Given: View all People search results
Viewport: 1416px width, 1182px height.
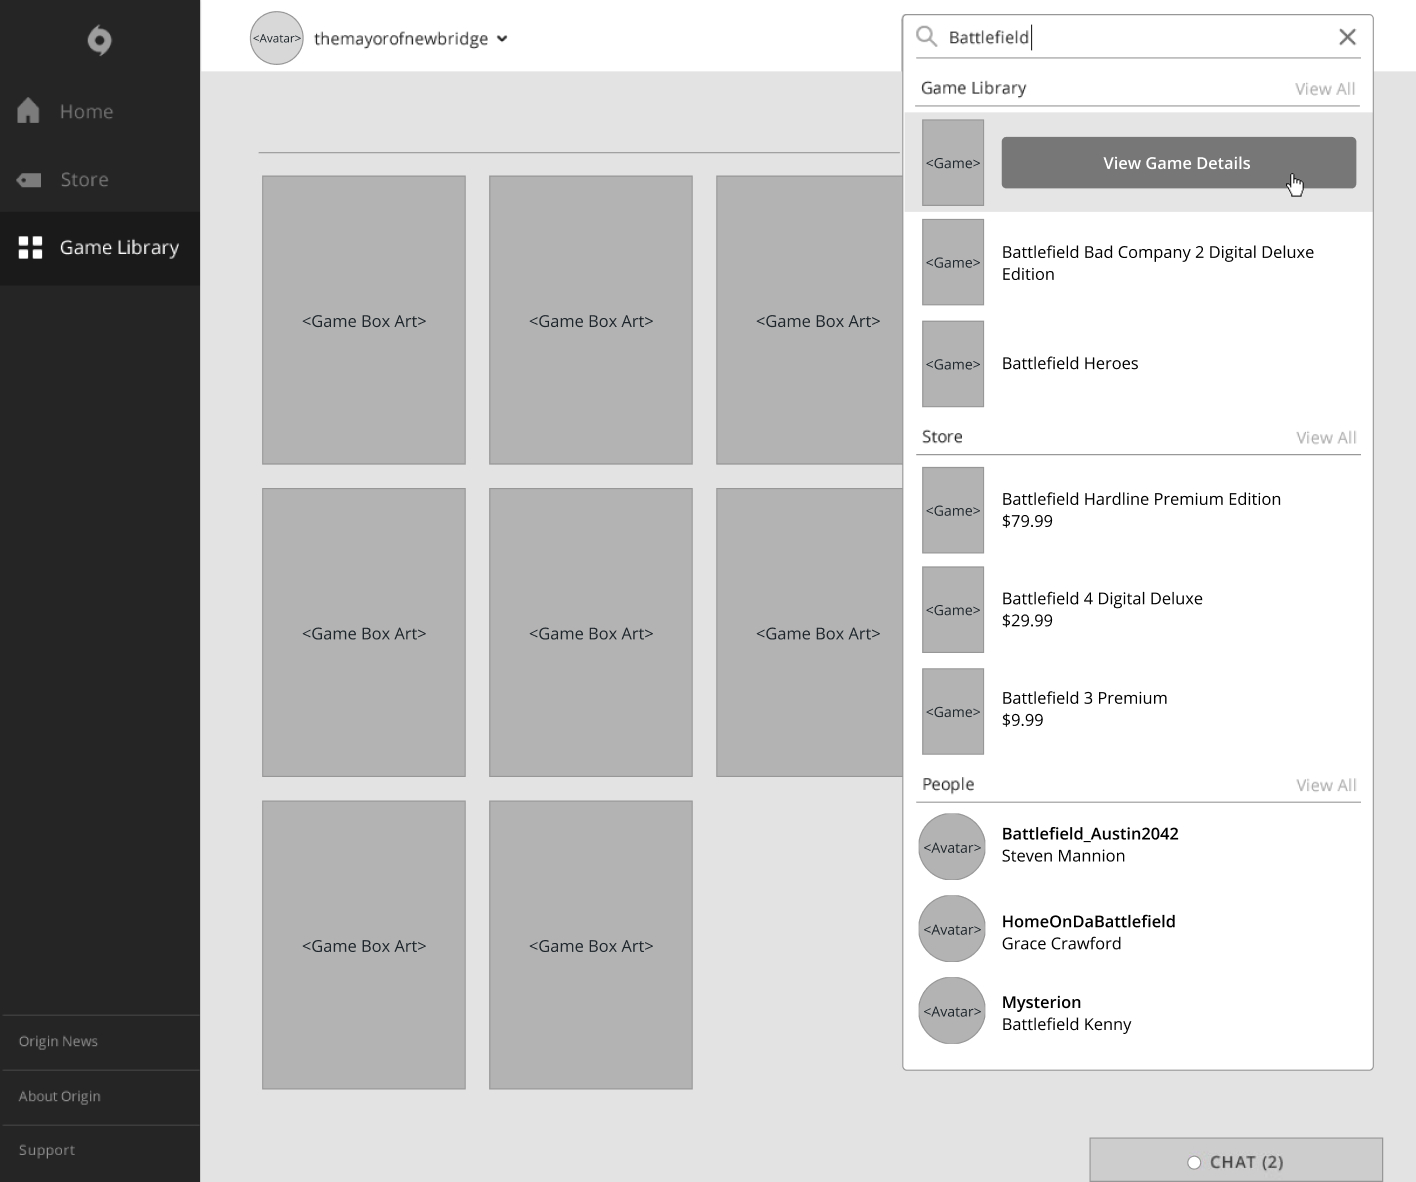Looking at the screenshot, I should tap(1326, 786).
